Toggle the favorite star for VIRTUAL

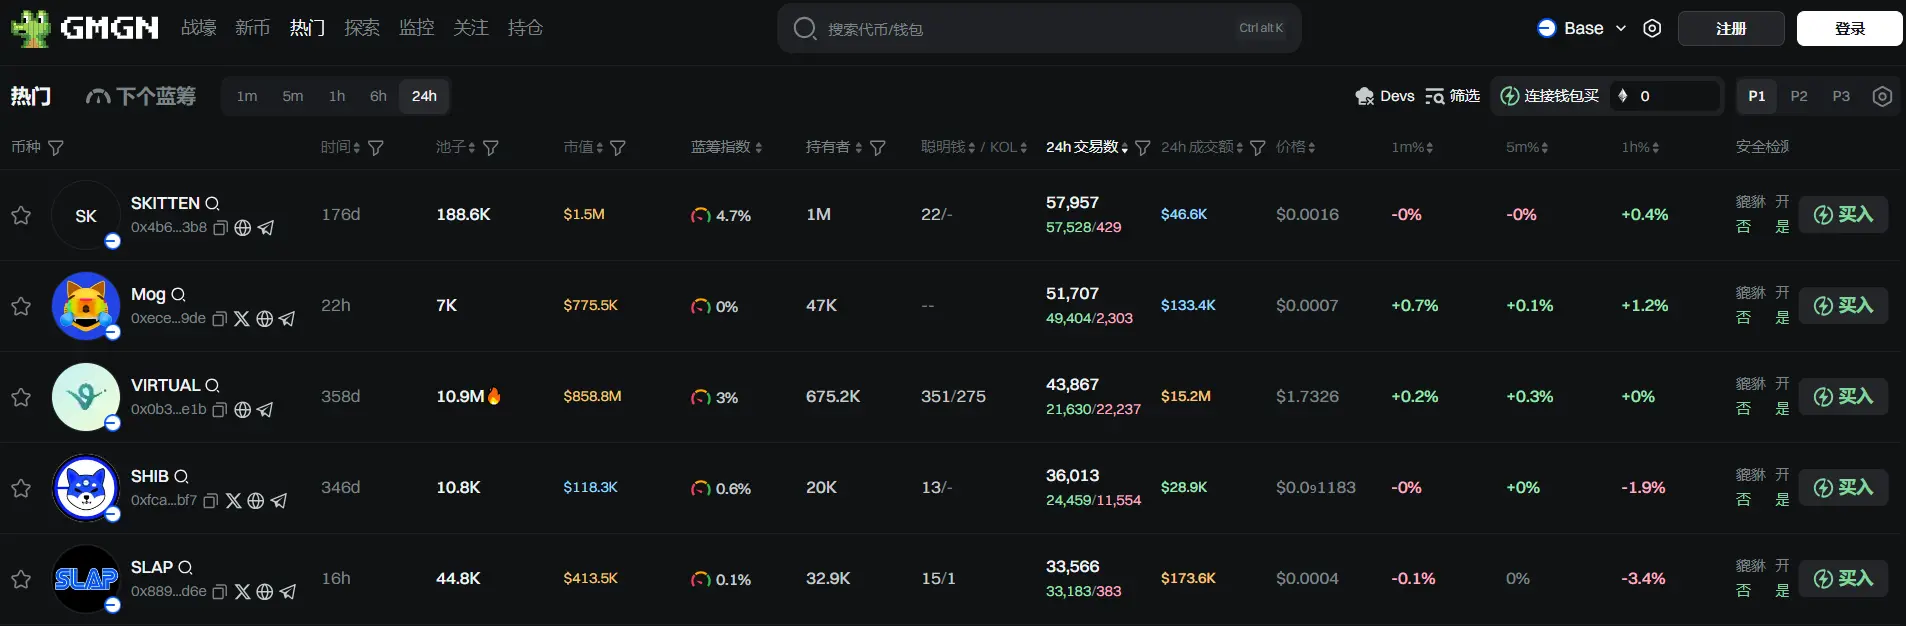tap(21, 397)
